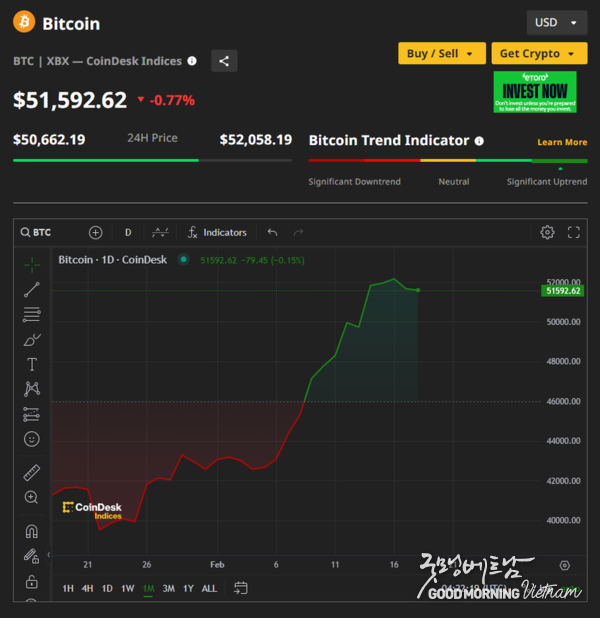The image size is (600, 618).
Task: Click the eToro Invest Now ad
Action: point(535,92)
